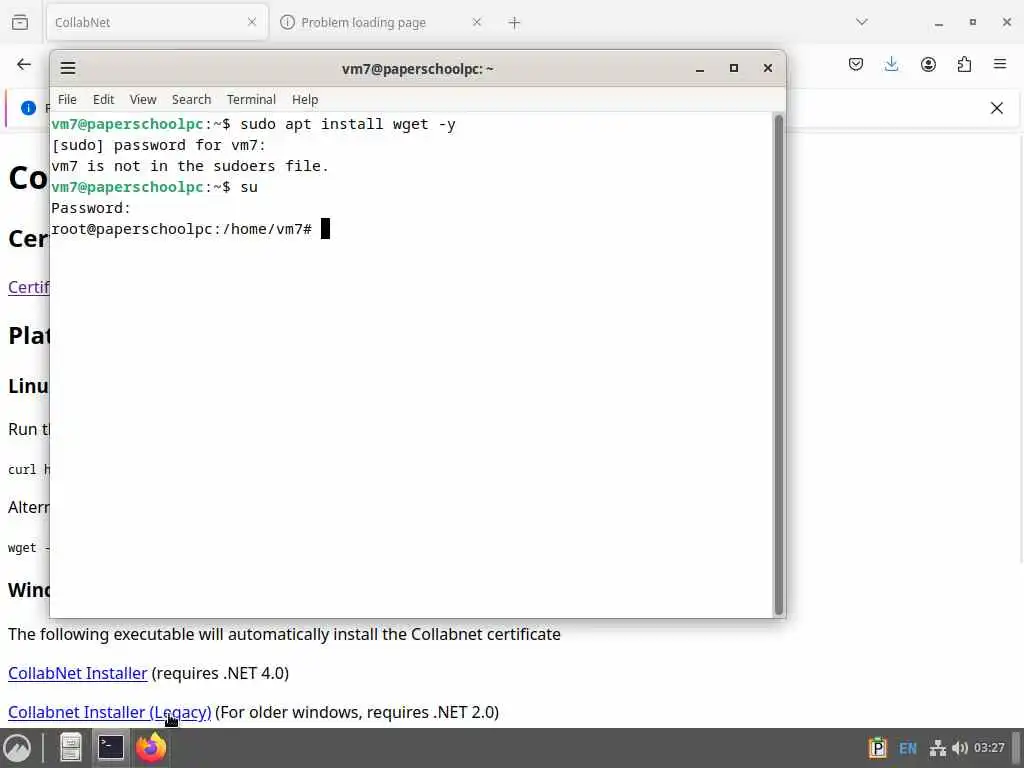
Task: Click the P tray icon
Action: [877, 748]
